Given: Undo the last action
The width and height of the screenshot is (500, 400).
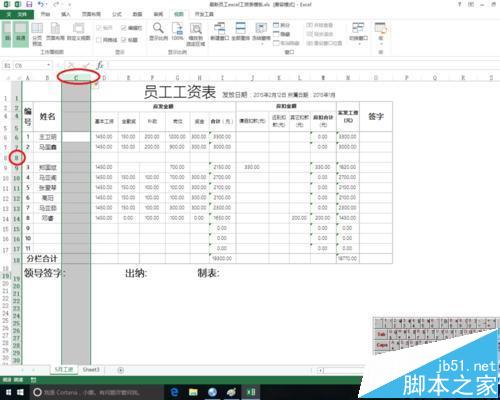Looking at the screenshot, I should pyautogui.click(x=41, y=4).
